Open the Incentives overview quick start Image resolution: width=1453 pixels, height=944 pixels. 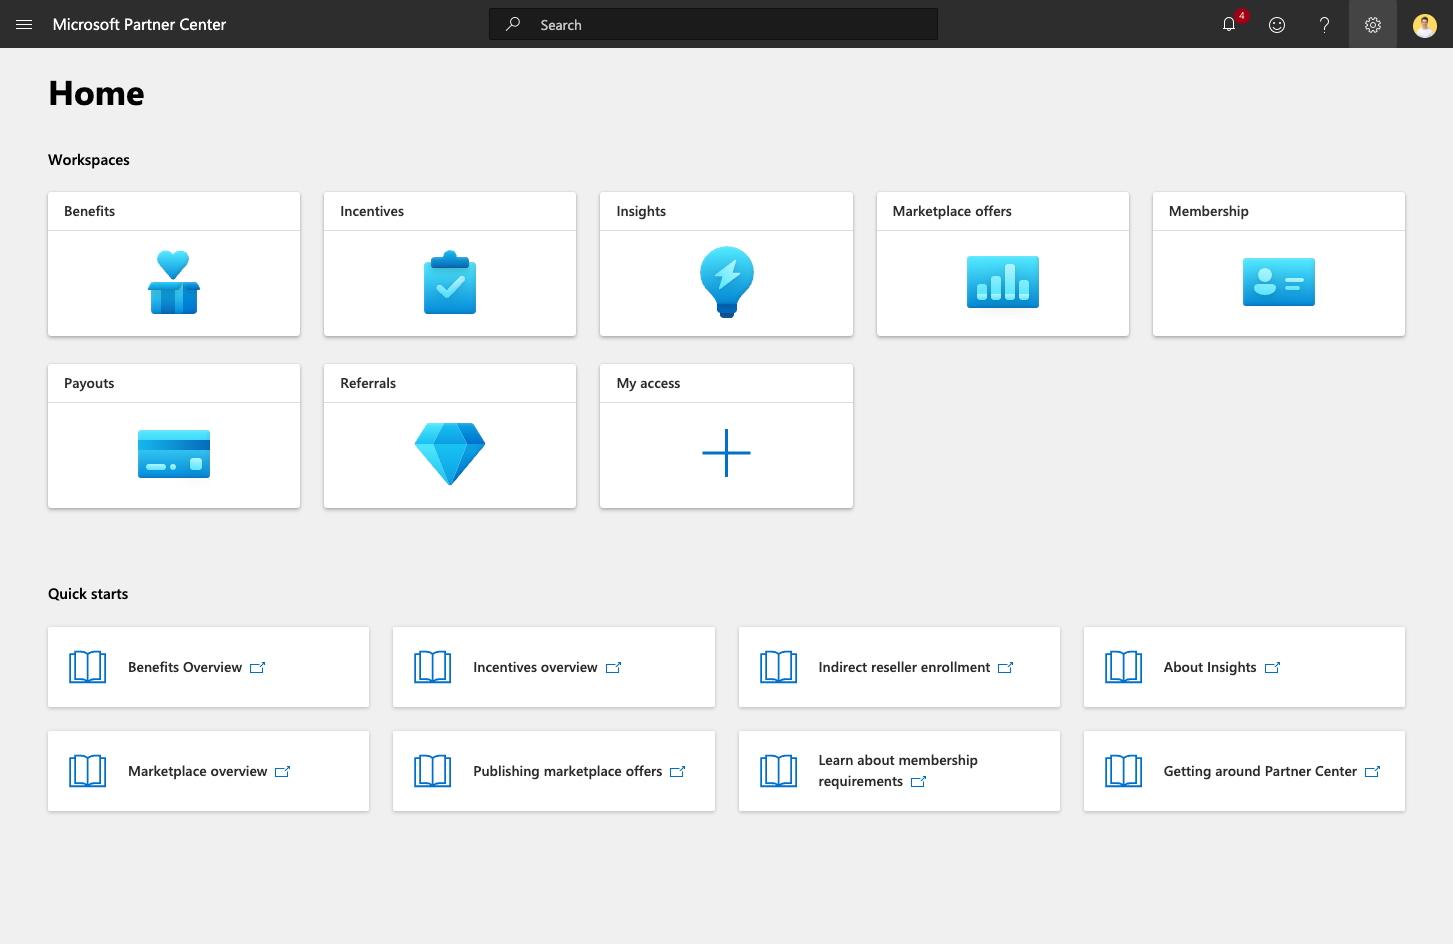(554, 667)
